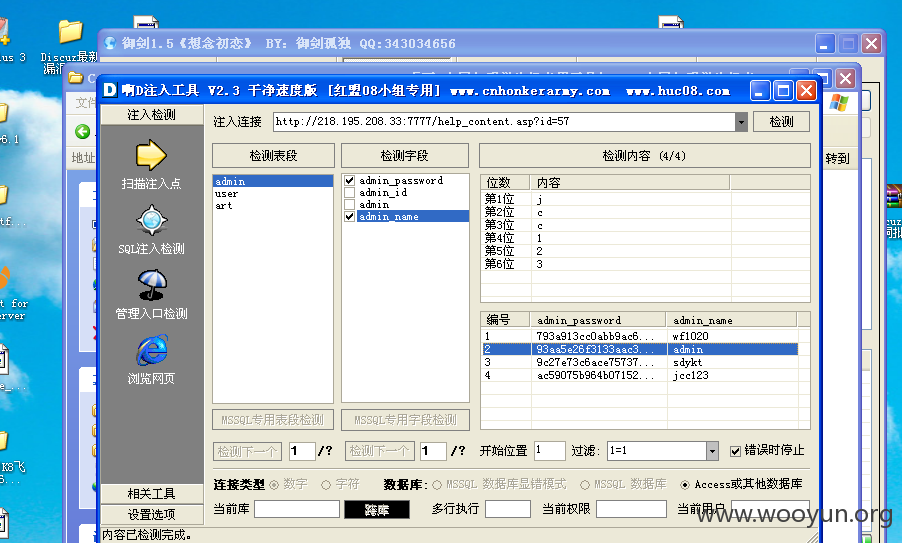Viewport: 902px width, 543px height.
Task: Click the 检测 button
Action: [781, 121]
